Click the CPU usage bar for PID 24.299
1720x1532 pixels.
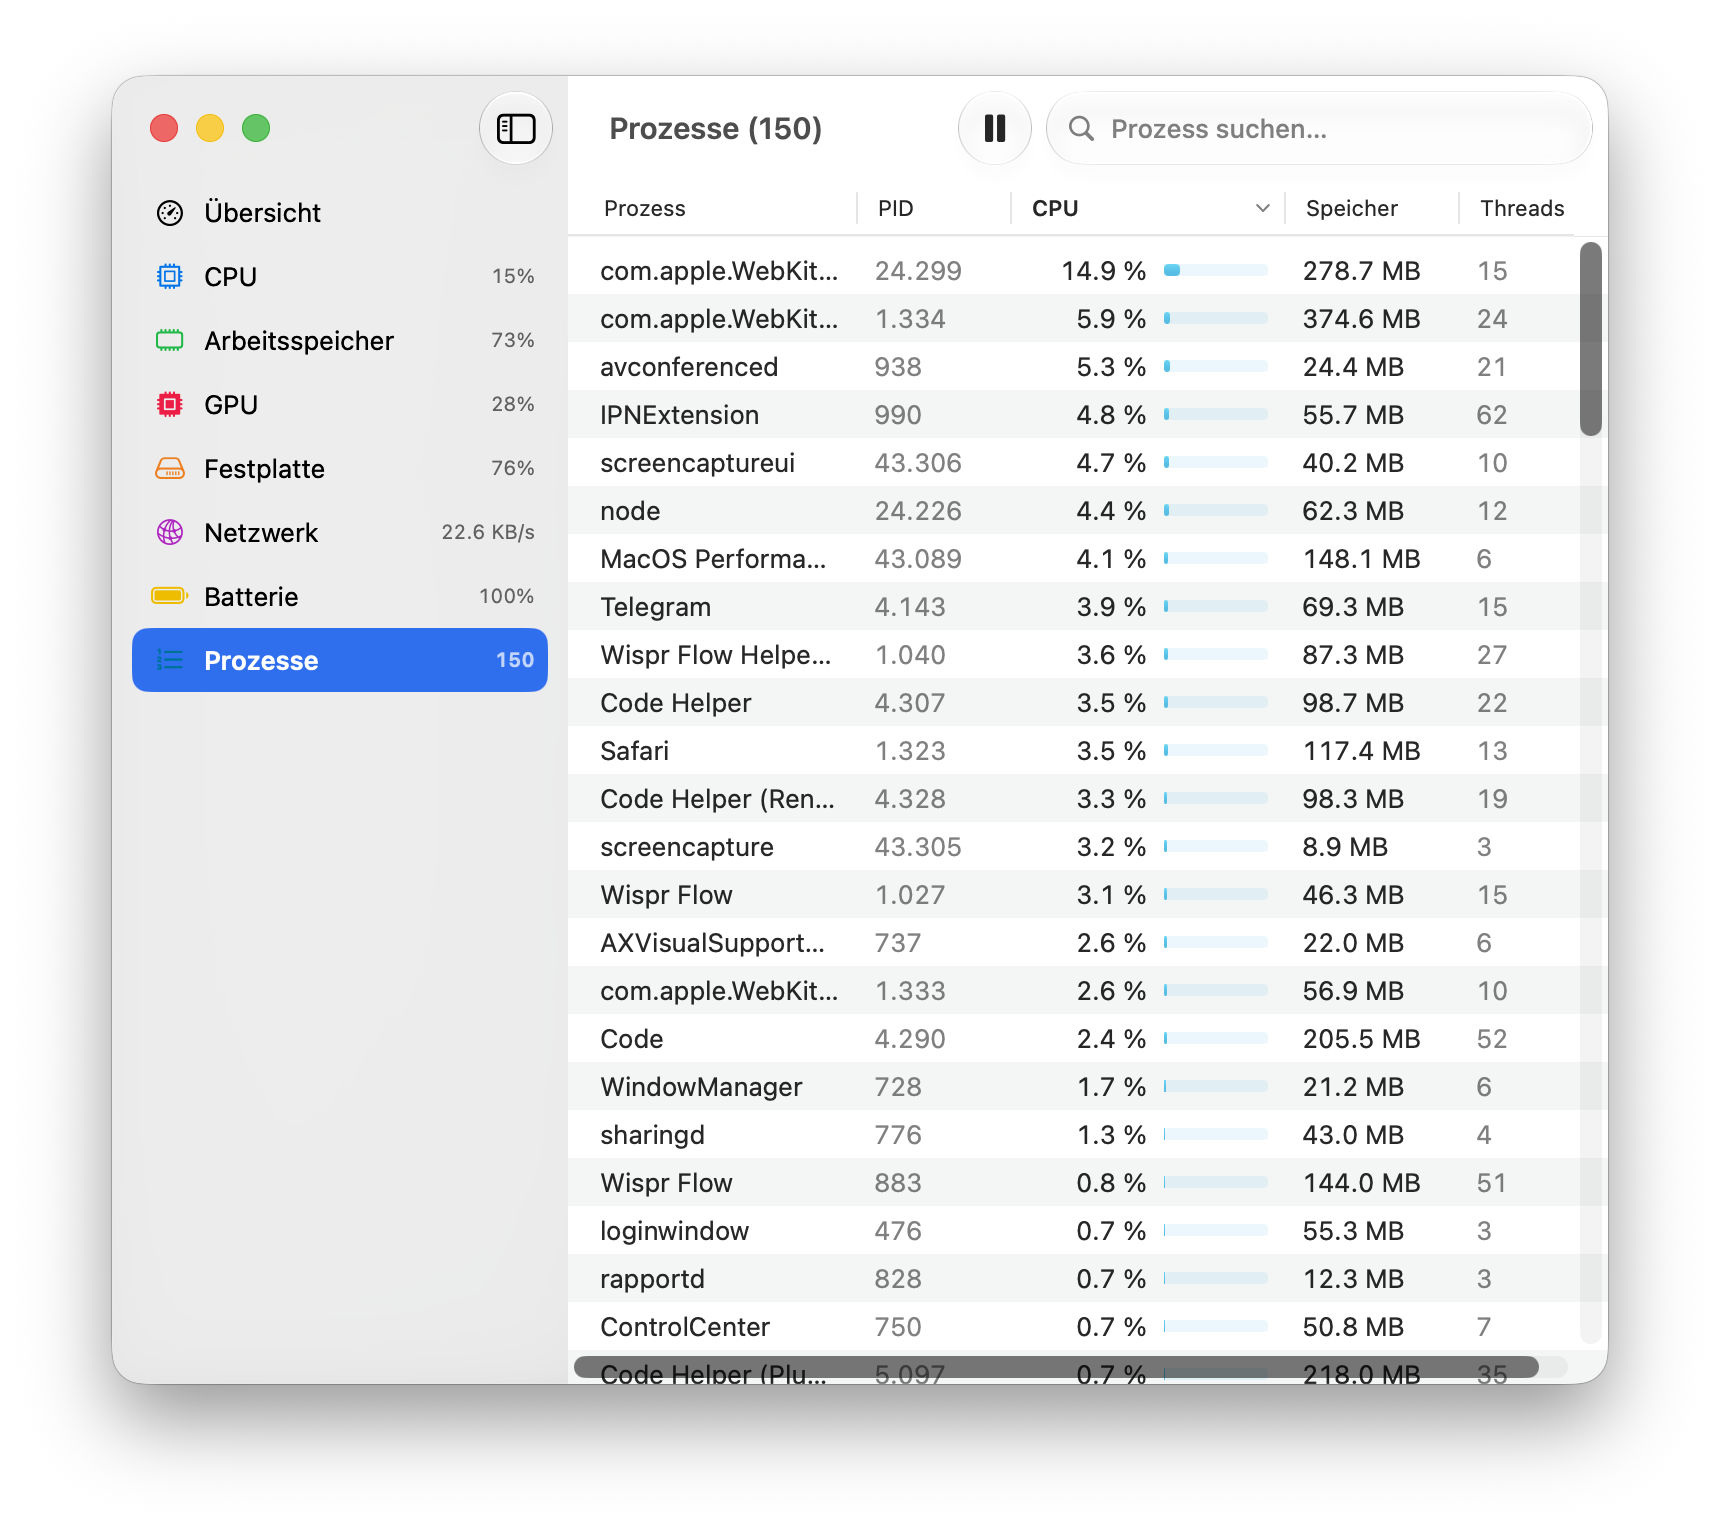1216,270
